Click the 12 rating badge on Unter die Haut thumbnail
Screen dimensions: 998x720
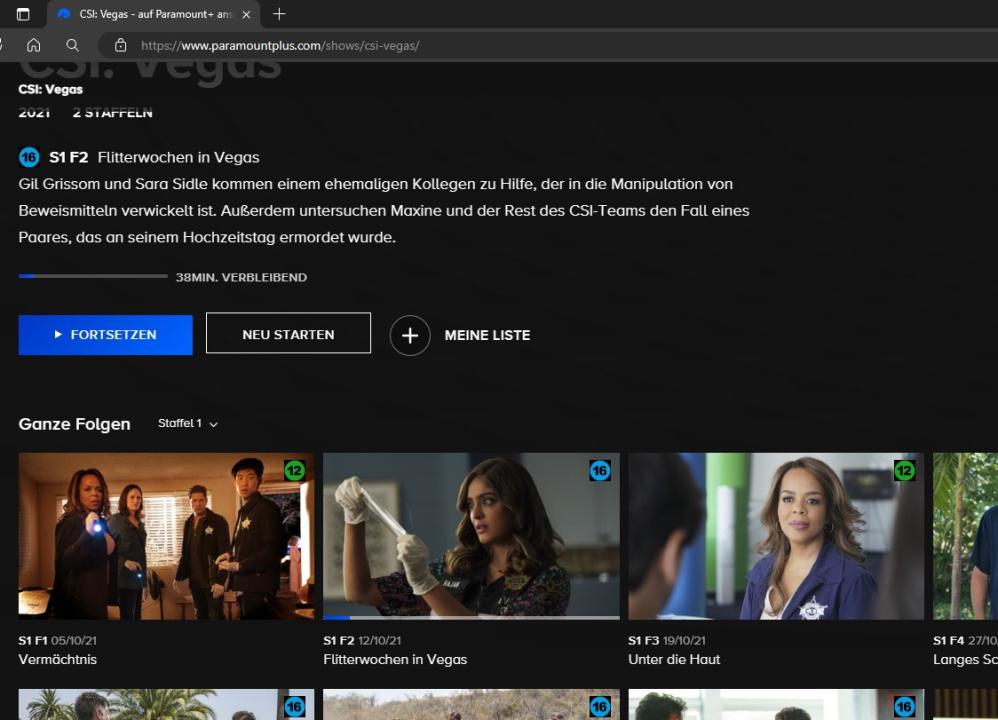point(904,471)
